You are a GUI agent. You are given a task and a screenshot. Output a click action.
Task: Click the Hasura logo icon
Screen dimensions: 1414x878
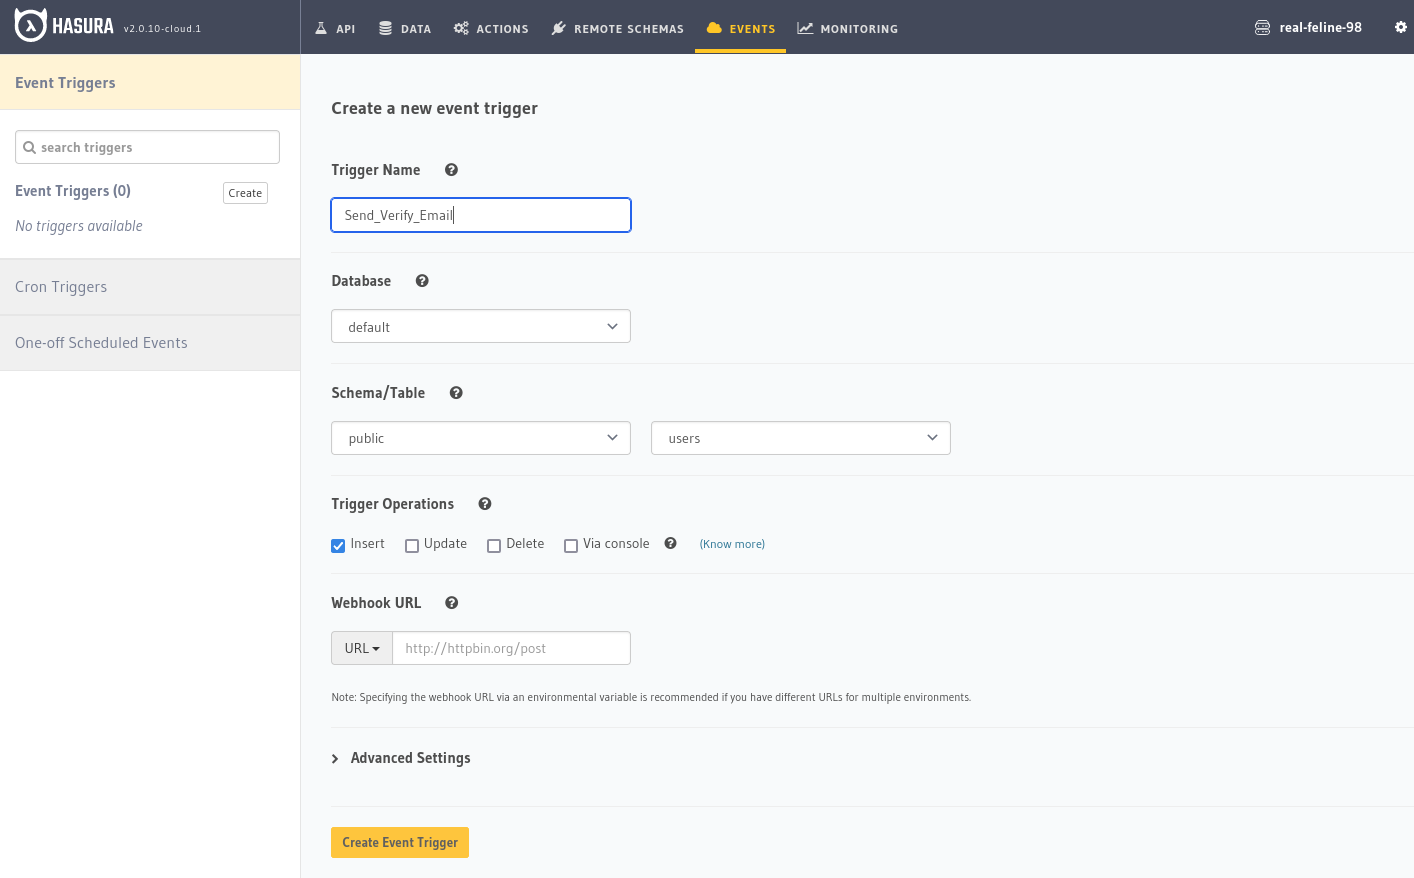click(x=31, y=26)
